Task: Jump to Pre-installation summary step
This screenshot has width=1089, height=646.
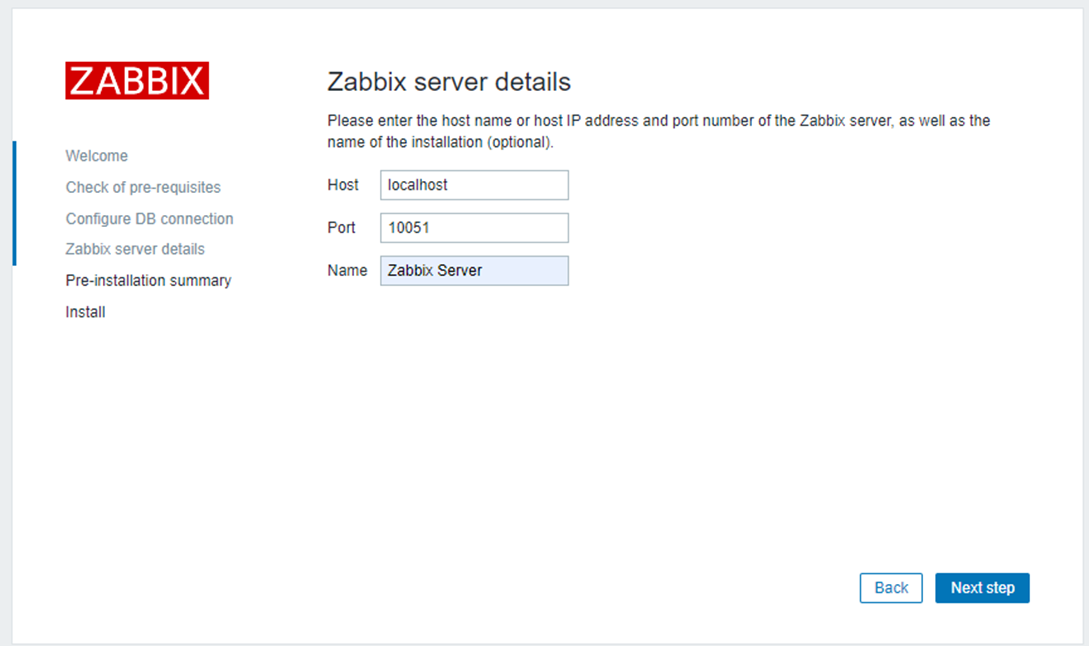Action: [148, 280]
